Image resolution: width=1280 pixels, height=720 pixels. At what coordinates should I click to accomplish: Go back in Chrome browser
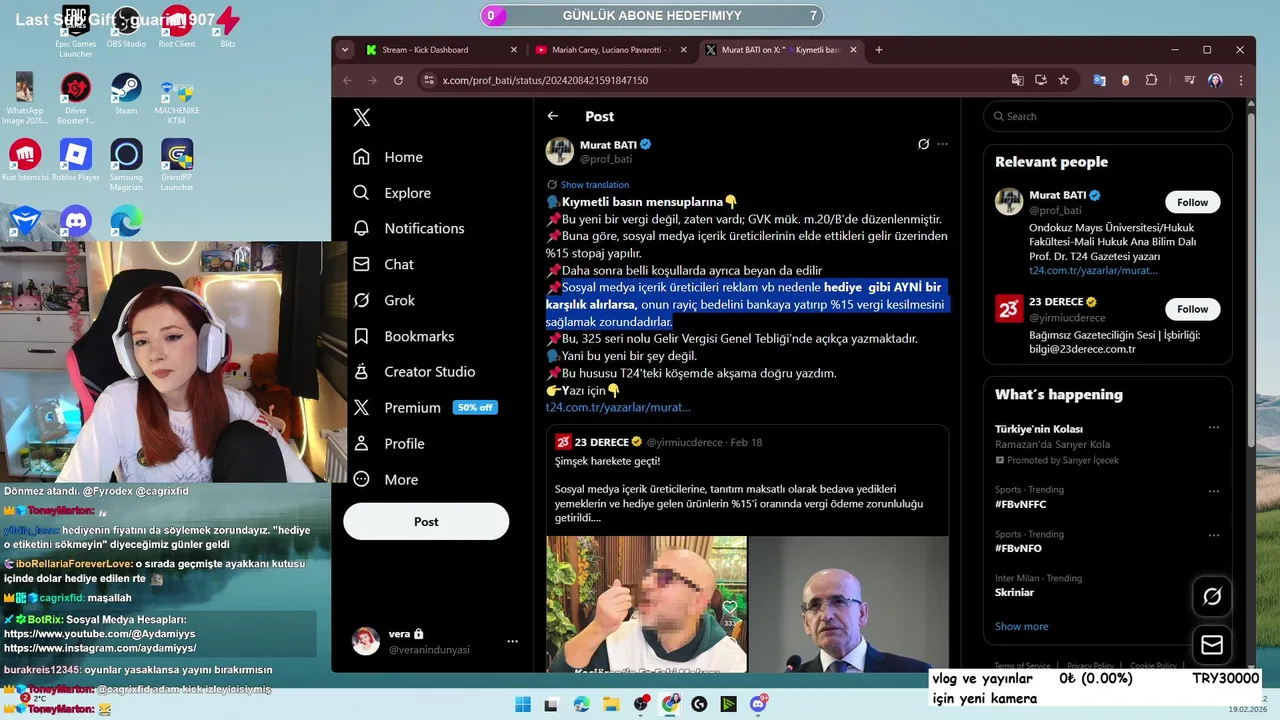[x=347, y=80]
